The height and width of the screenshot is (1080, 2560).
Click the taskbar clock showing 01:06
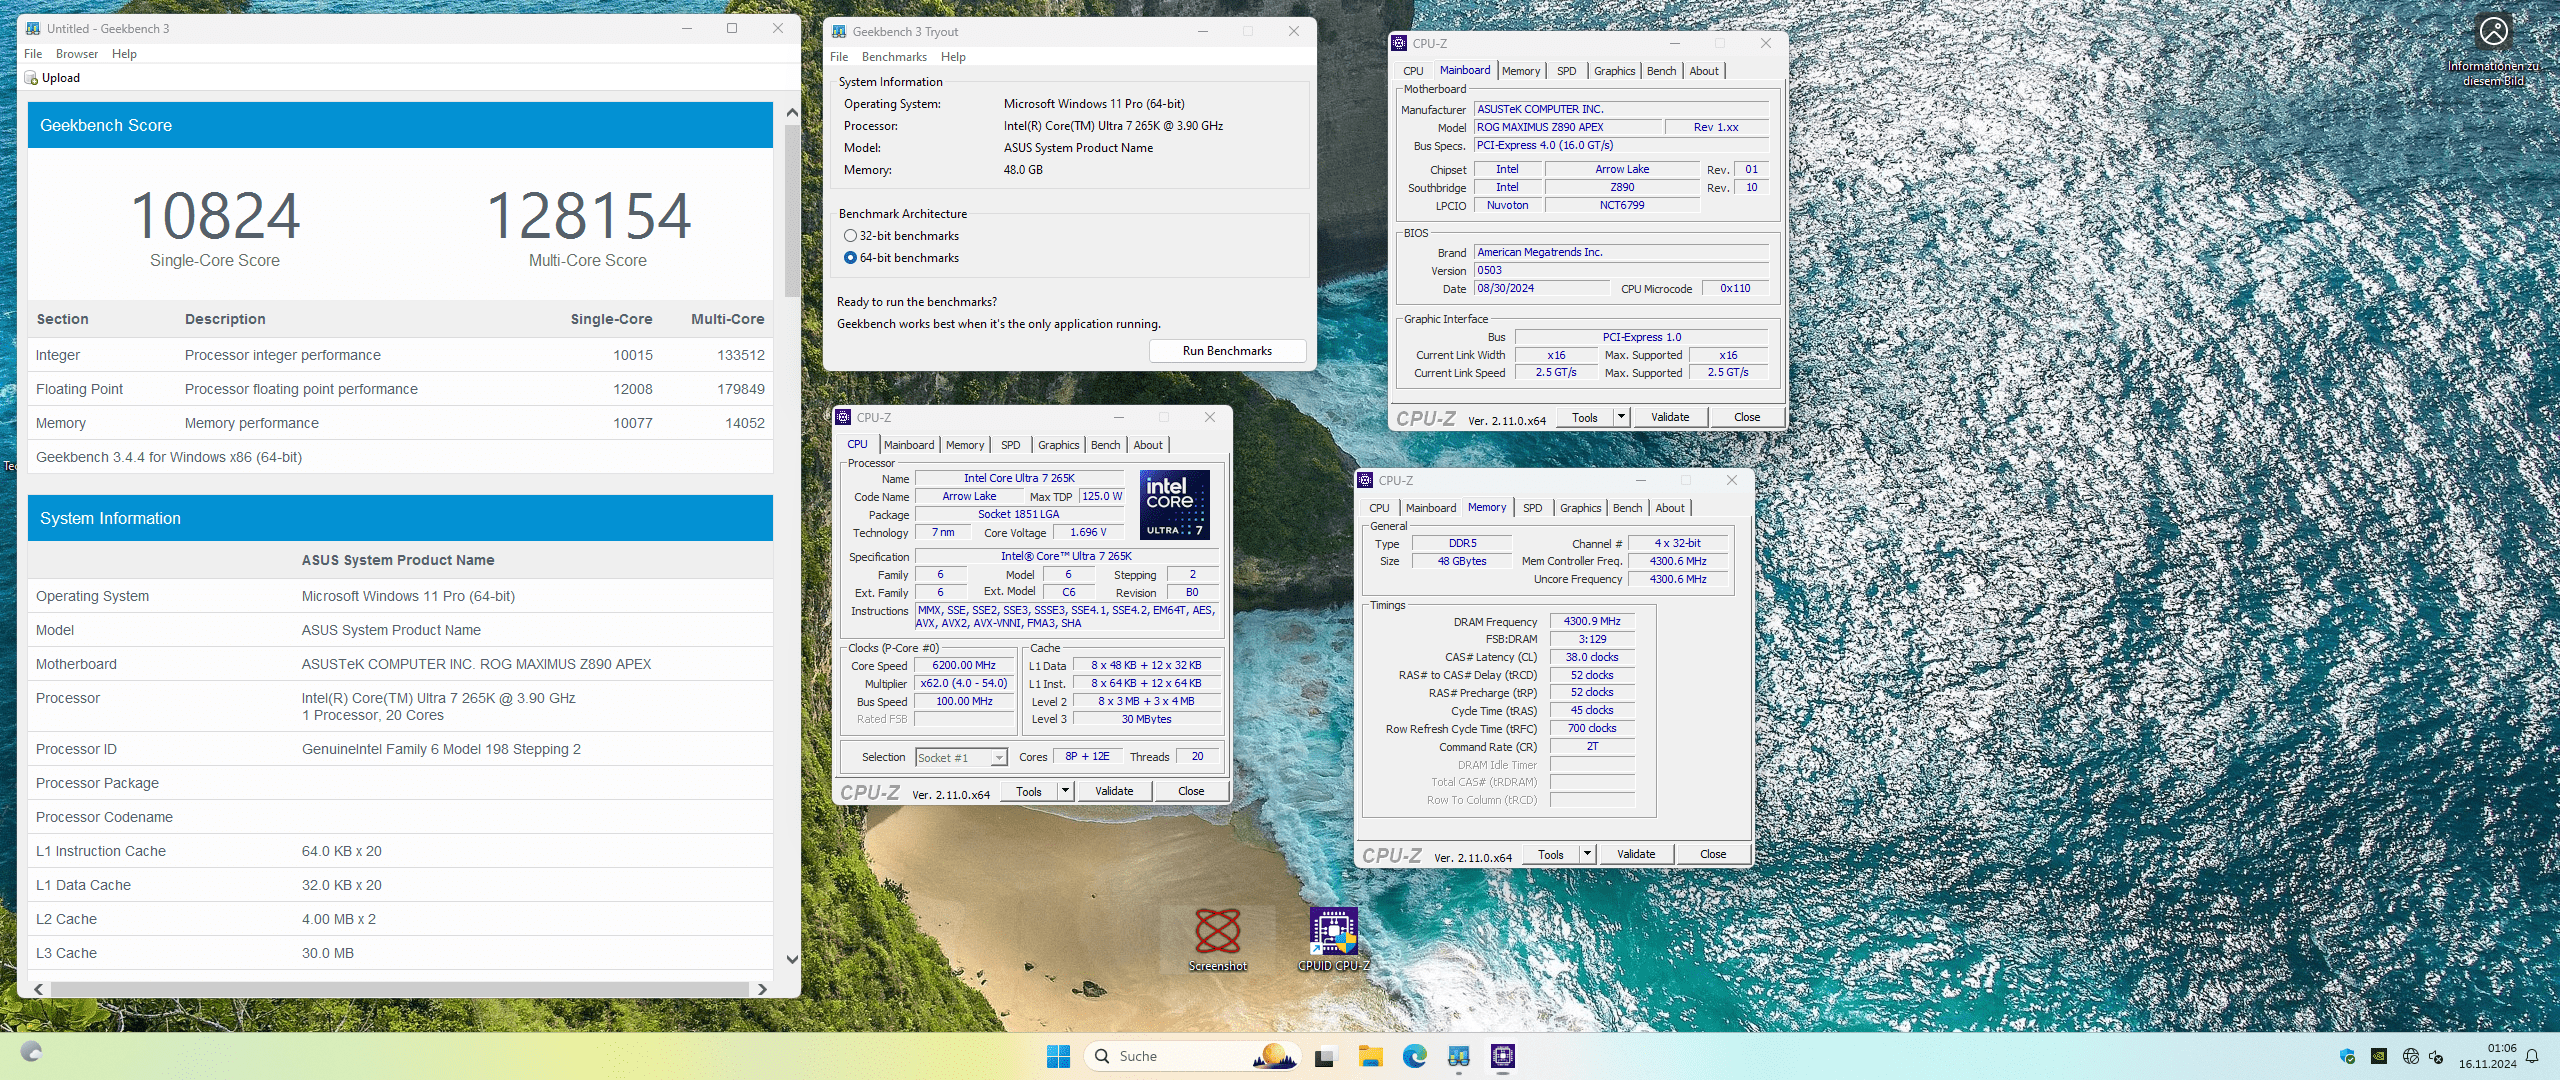click(x=2488, y=1056)
